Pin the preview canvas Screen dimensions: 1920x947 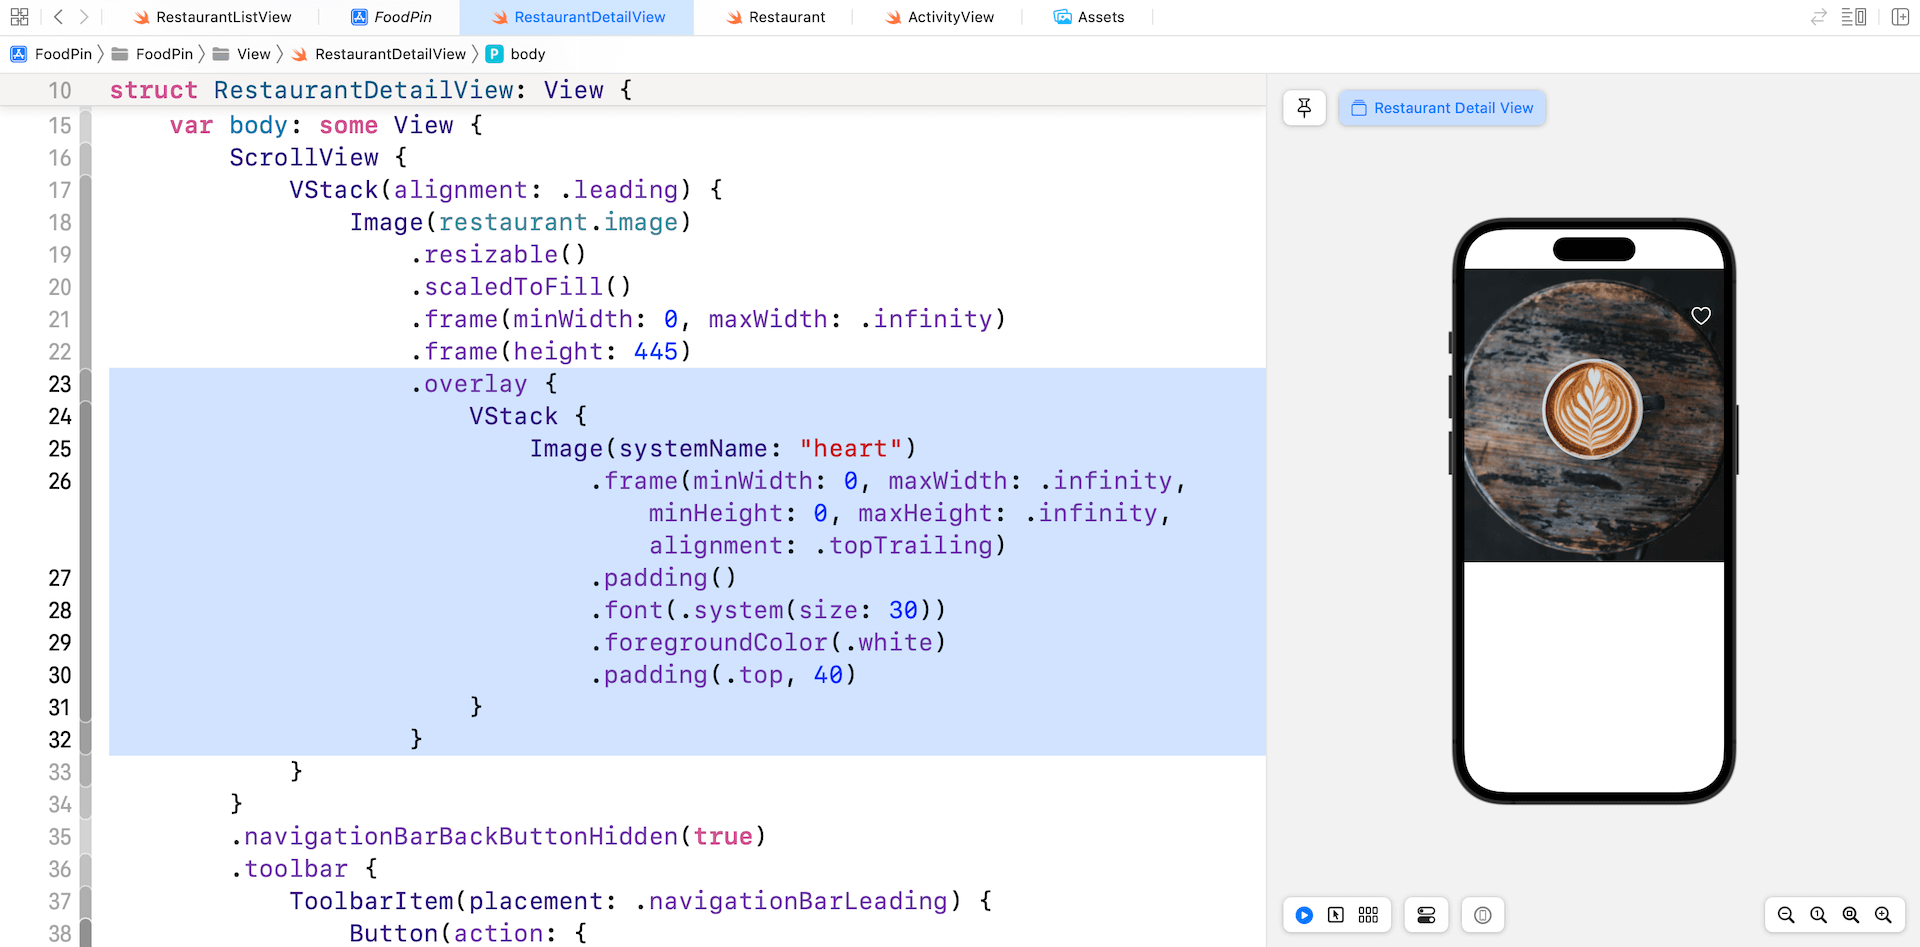click(x=1304, y=108)
